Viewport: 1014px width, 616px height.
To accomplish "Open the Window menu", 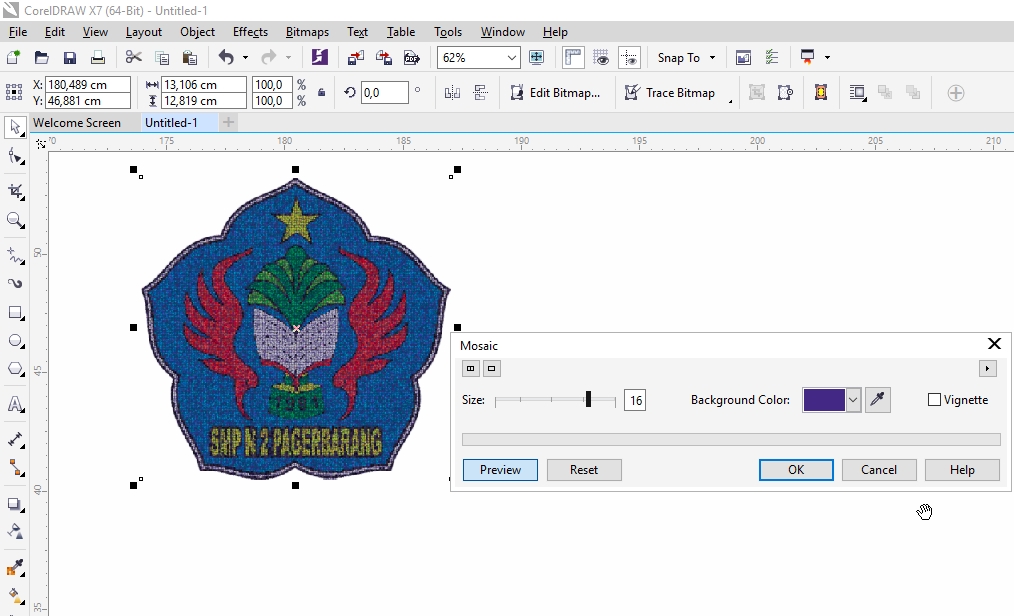I will (x=502, y=32).
